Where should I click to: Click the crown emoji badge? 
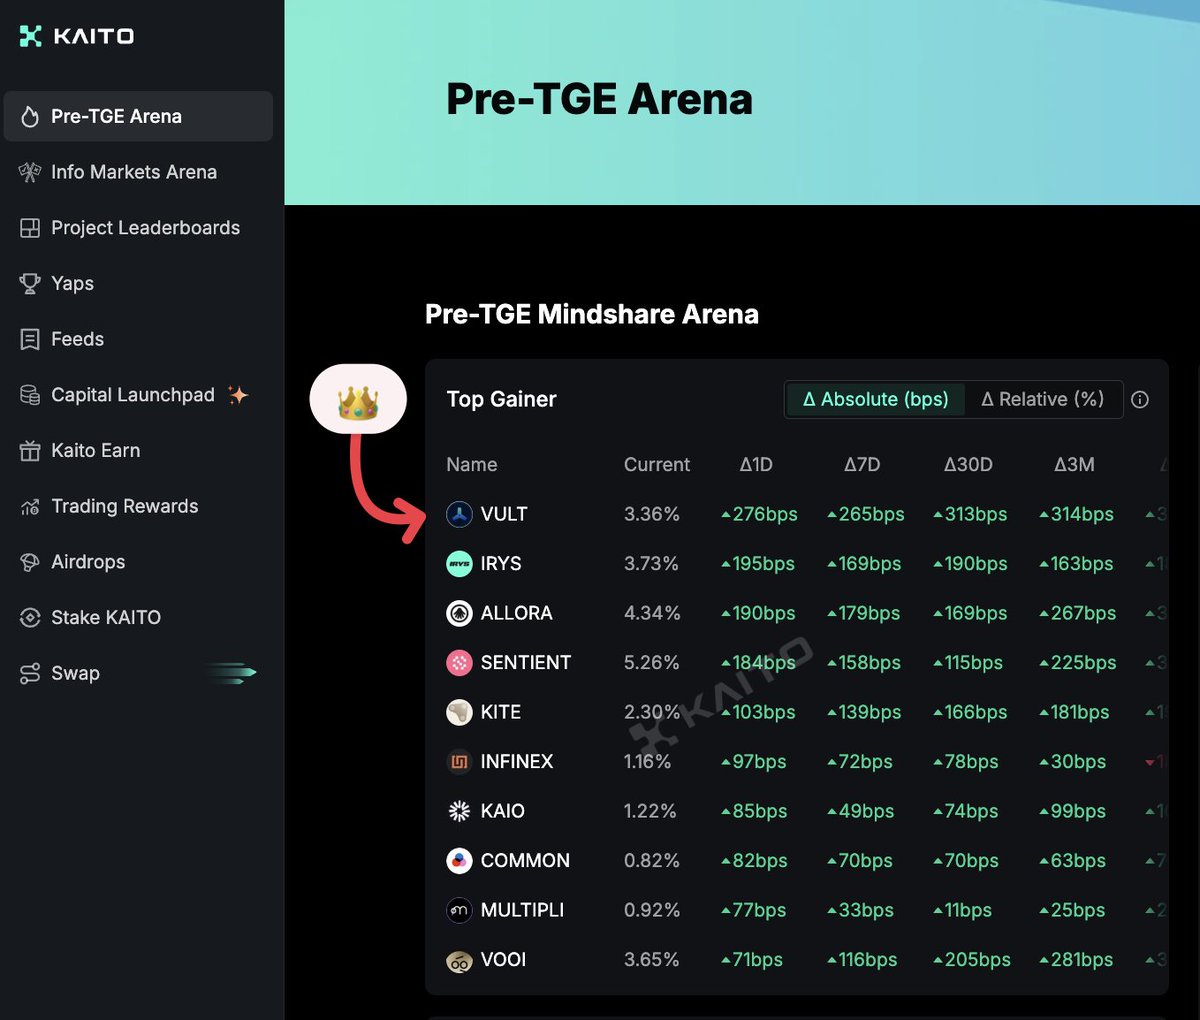click(x=358, y=399)
